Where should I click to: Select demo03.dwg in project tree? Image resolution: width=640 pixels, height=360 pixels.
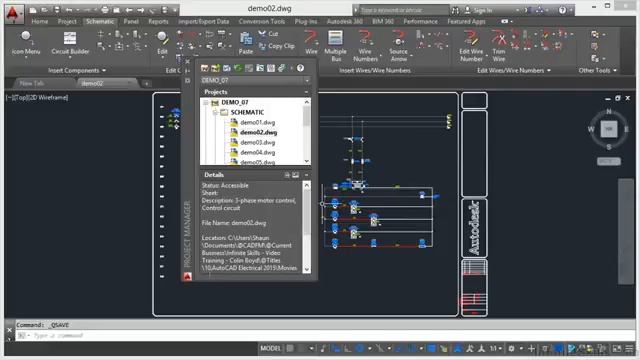257,142
